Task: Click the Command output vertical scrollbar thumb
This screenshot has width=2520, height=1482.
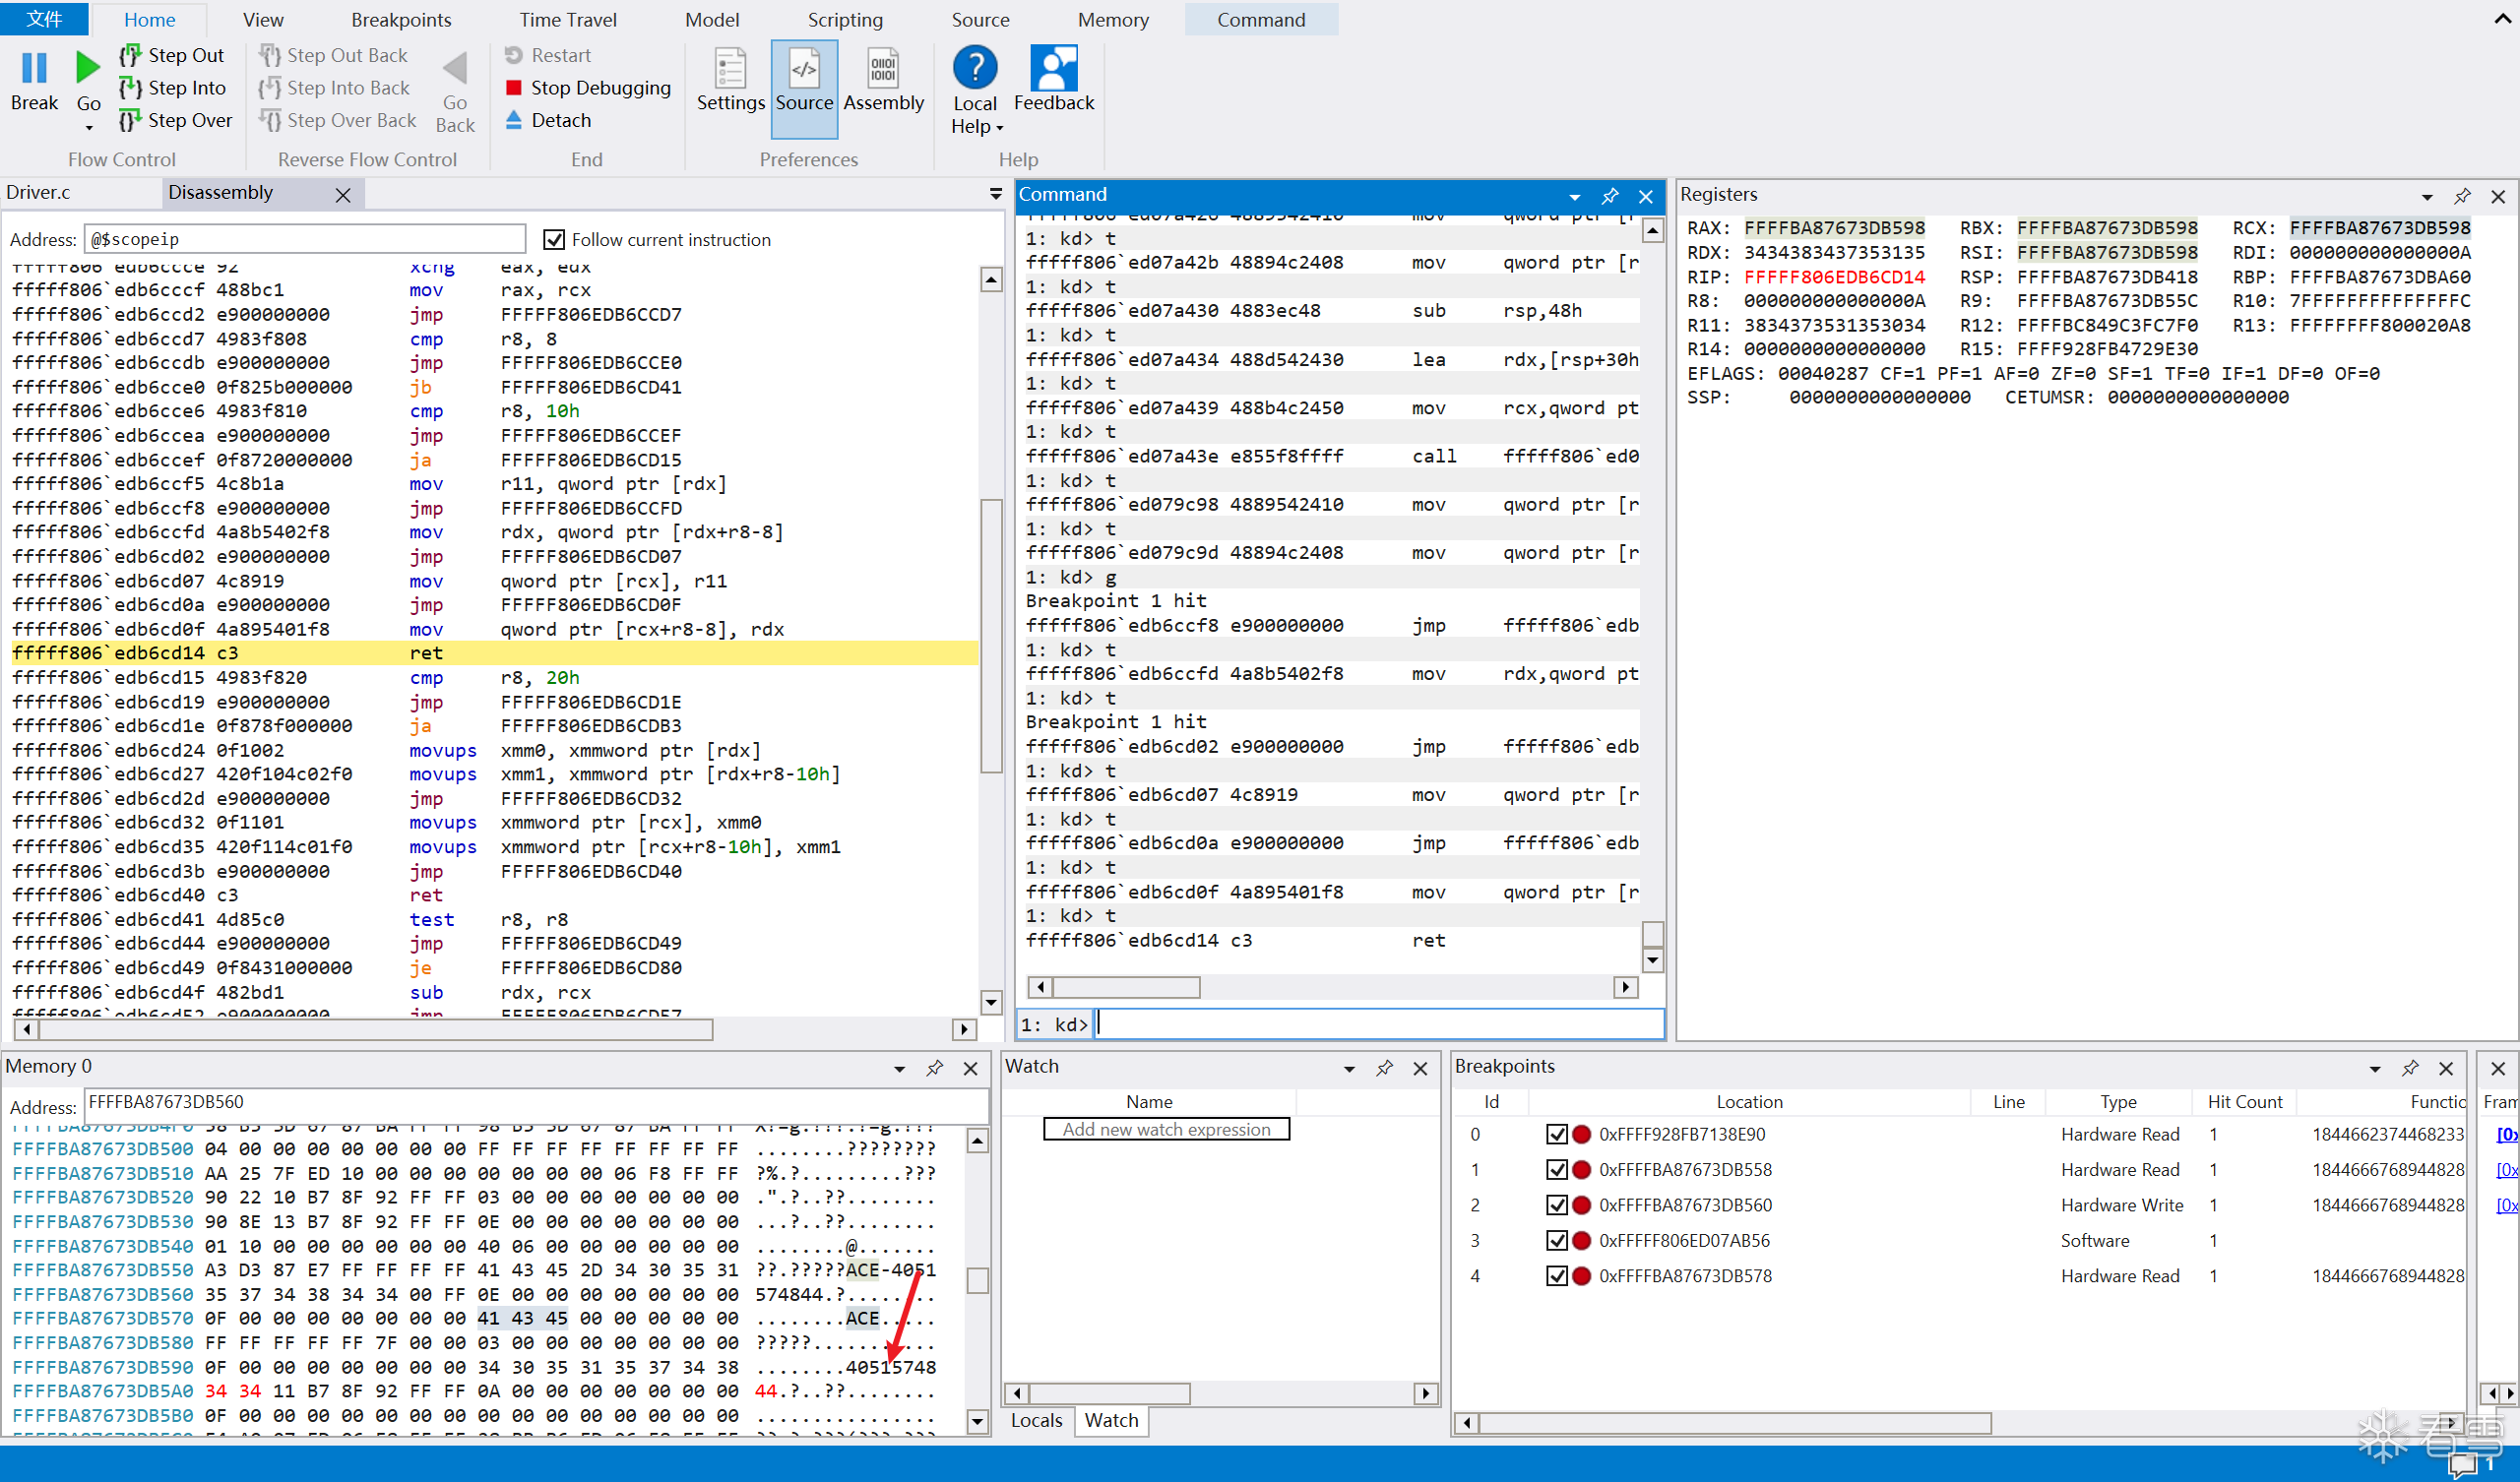Action: pos(1653,935)
